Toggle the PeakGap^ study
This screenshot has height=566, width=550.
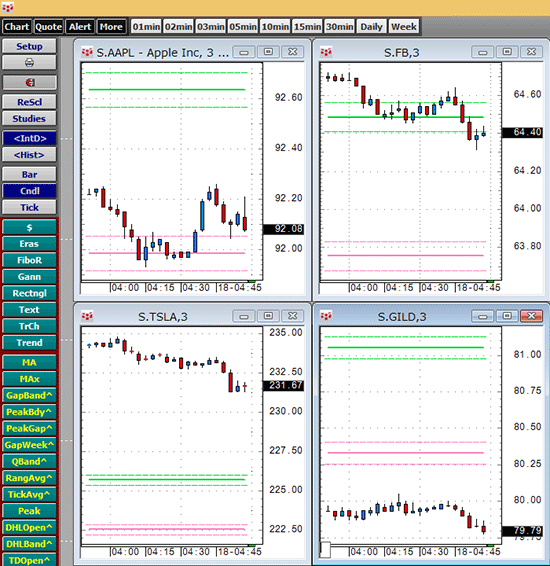pyautogui.click(x=29, y=428)
